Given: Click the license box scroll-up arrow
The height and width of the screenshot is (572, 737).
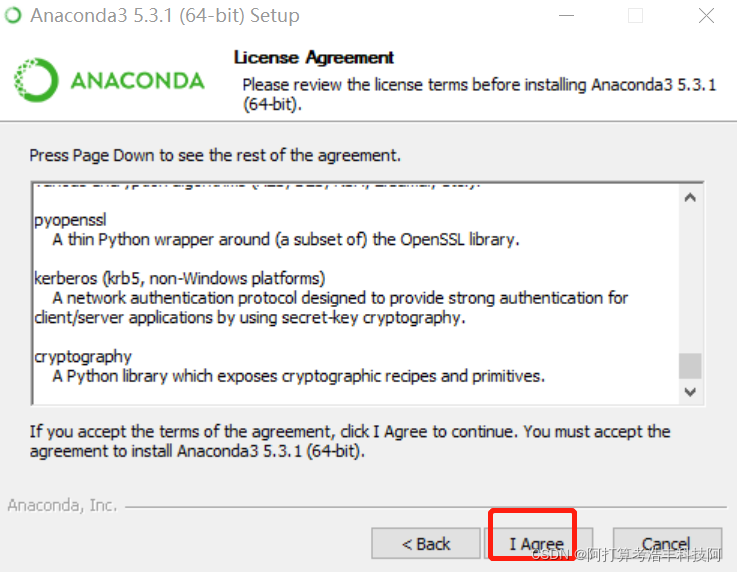Looking at the screenshot, I should (x=690, y=197).
